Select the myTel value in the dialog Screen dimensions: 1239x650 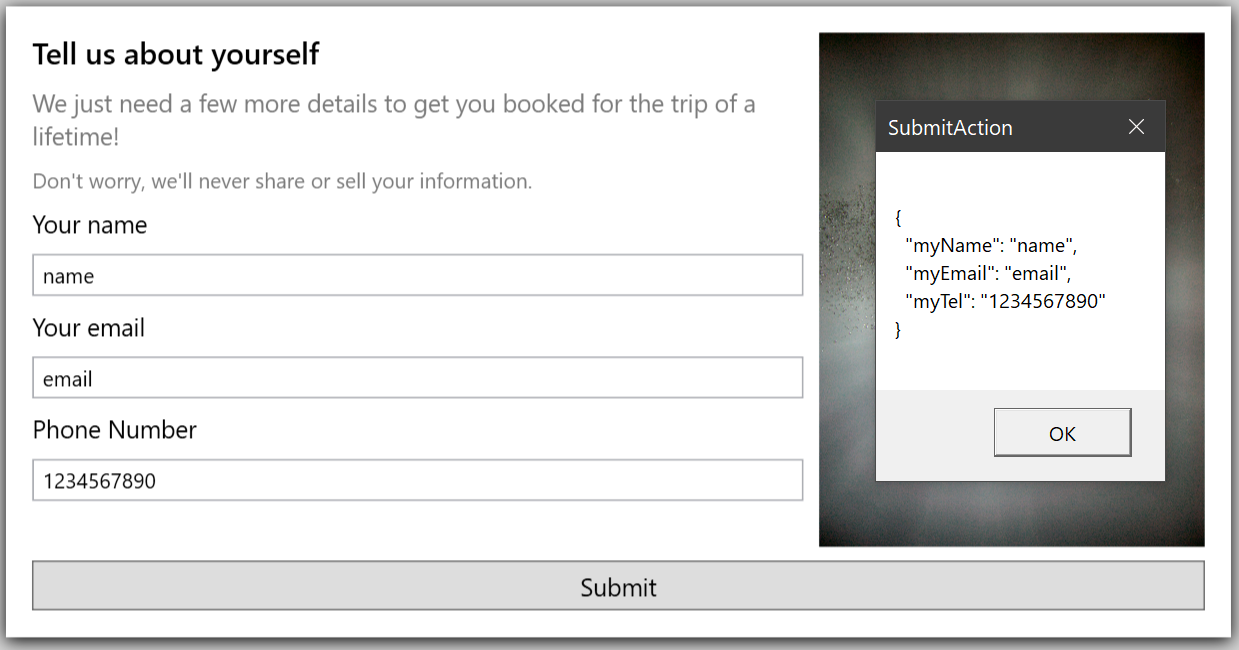pyautogui.click(x=1046, y=299)
